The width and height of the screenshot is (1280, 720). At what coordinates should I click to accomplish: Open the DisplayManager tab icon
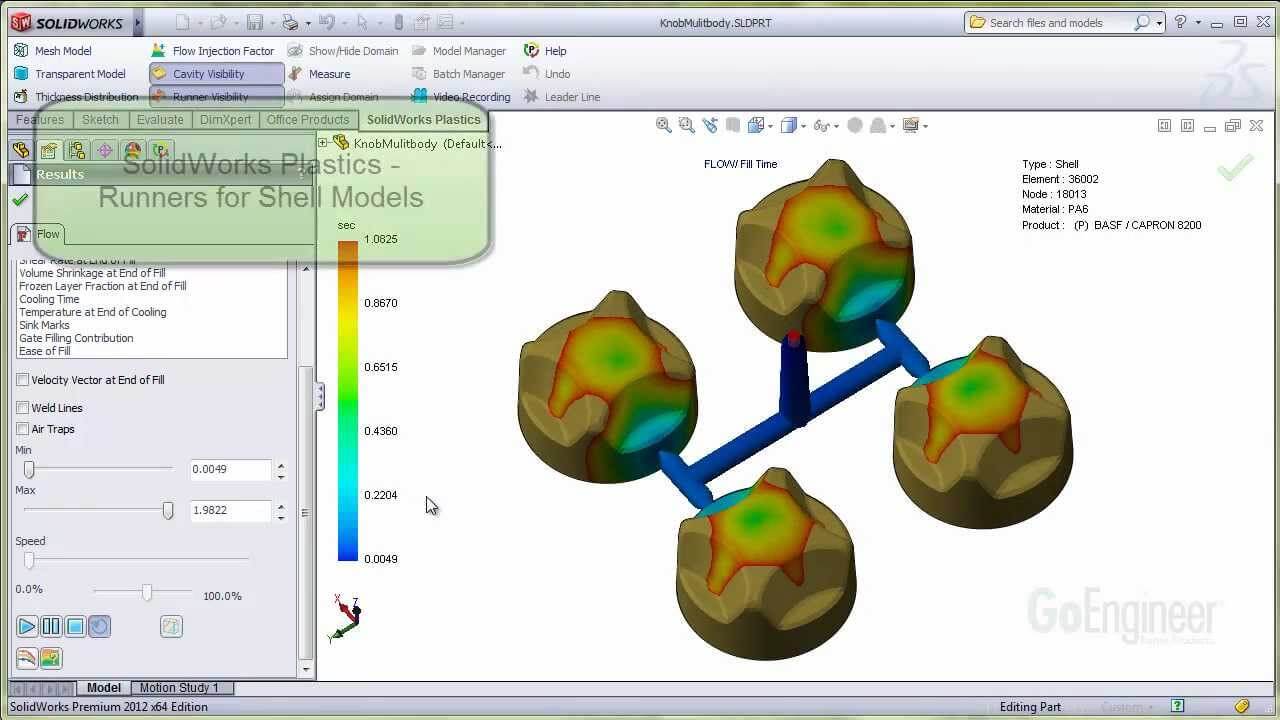132,151
